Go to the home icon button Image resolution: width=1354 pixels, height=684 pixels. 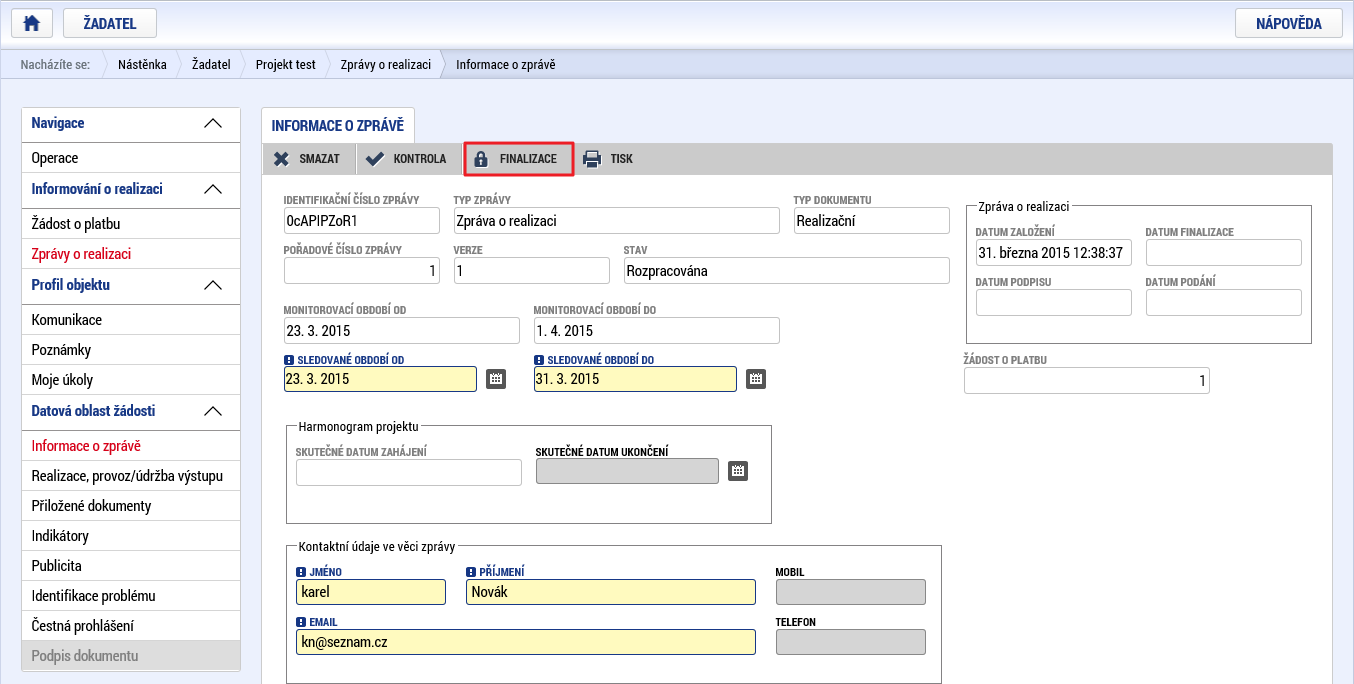coord(31,23)
